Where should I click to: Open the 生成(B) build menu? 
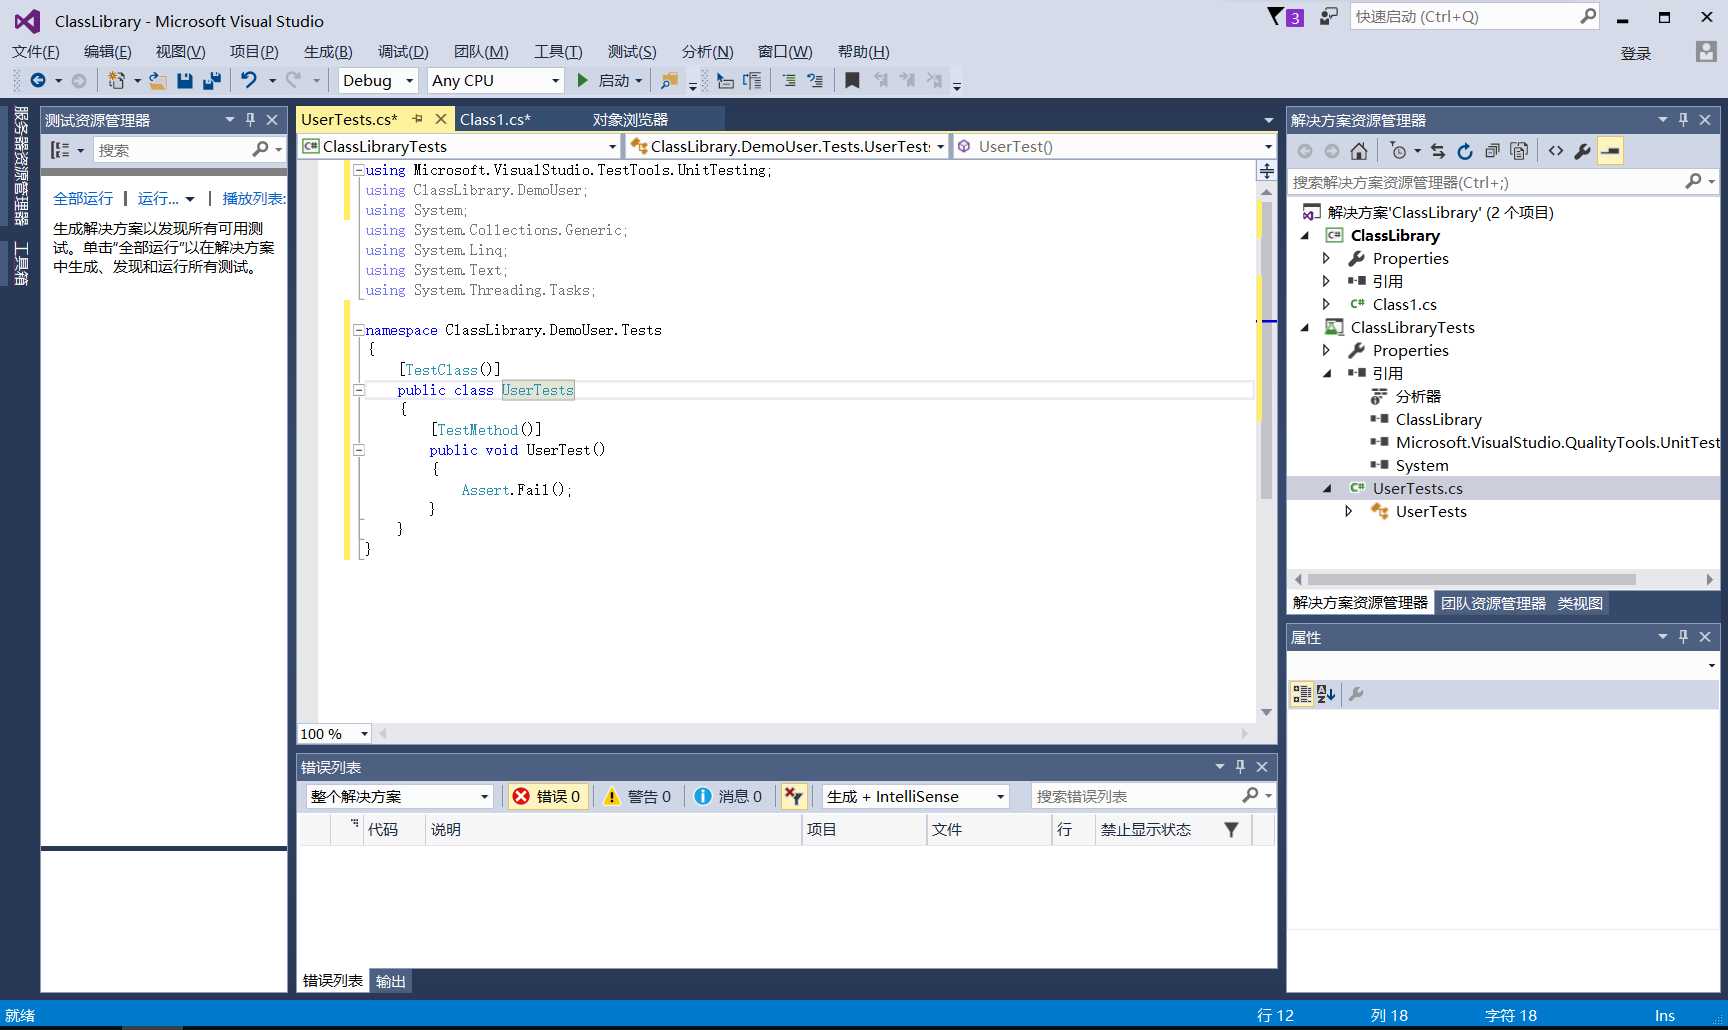coord(328,51)
